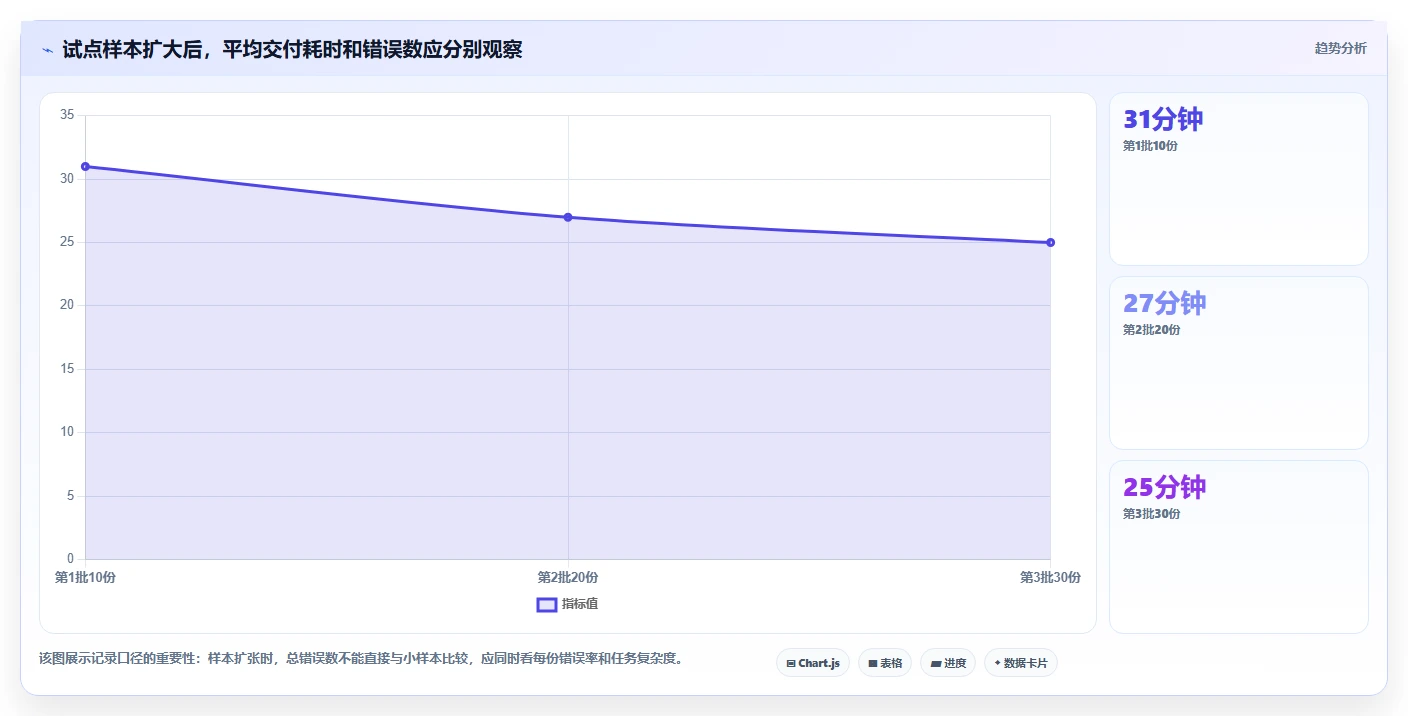Select the Chart.js chip
1408x716 pixels.
tap(813, 663)
